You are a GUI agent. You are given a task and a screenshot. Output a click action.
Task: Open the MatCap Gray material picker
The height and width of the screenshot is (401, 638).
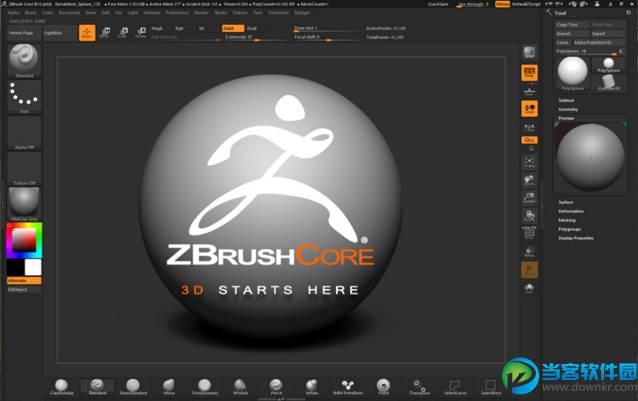[24, 204]
